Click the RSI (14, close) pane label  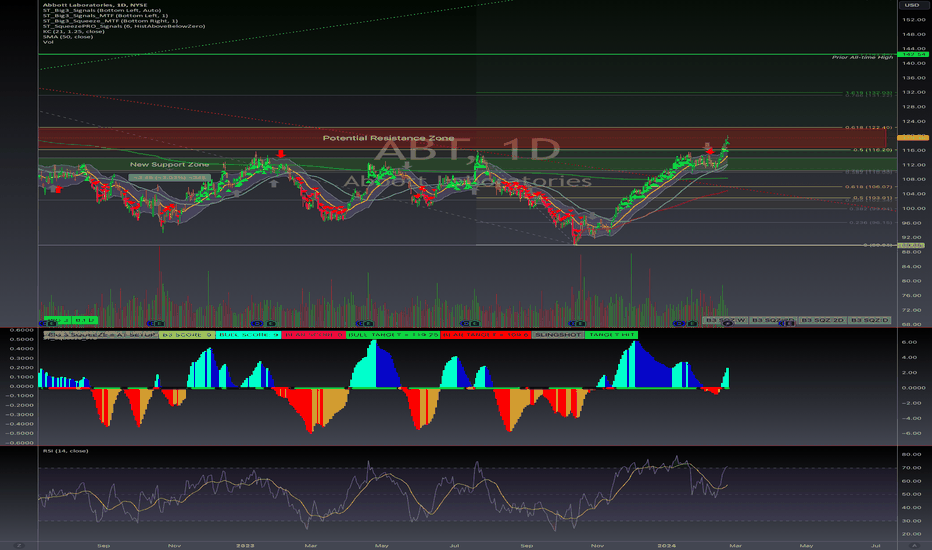click(65, 451)
